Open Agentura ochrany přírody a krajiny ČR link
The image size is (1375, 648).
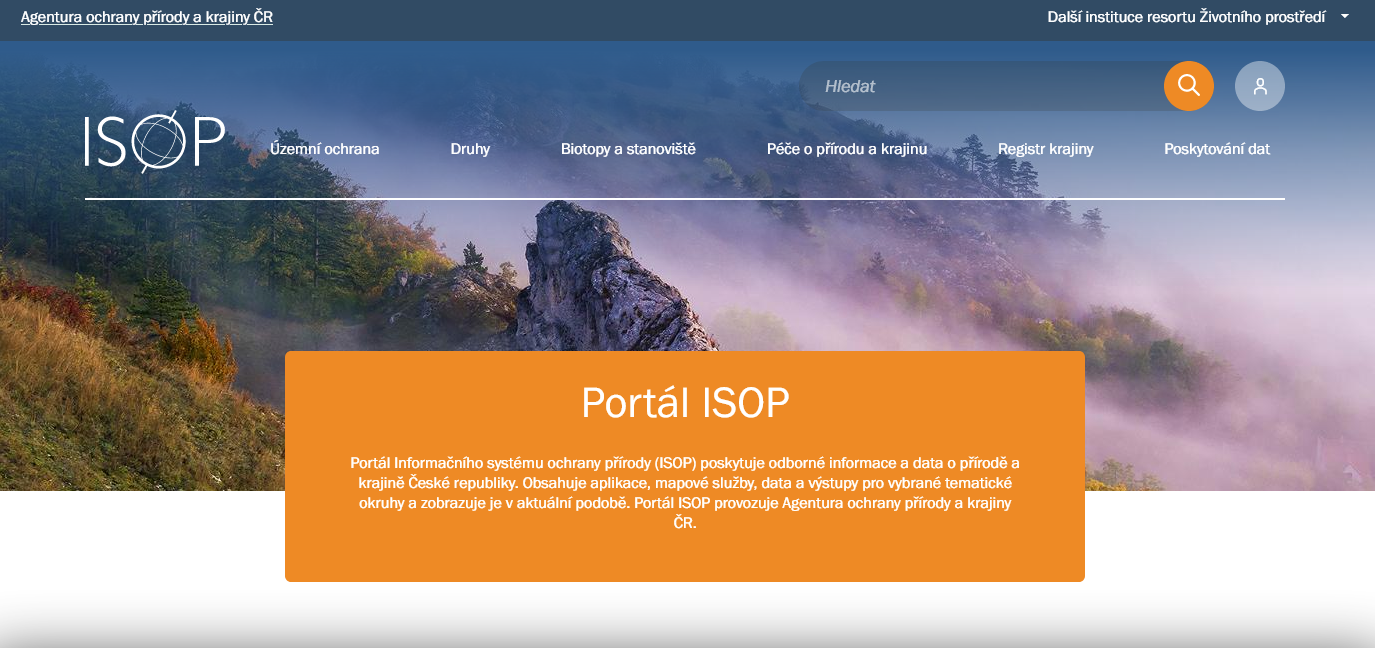[x=147, y=17]
